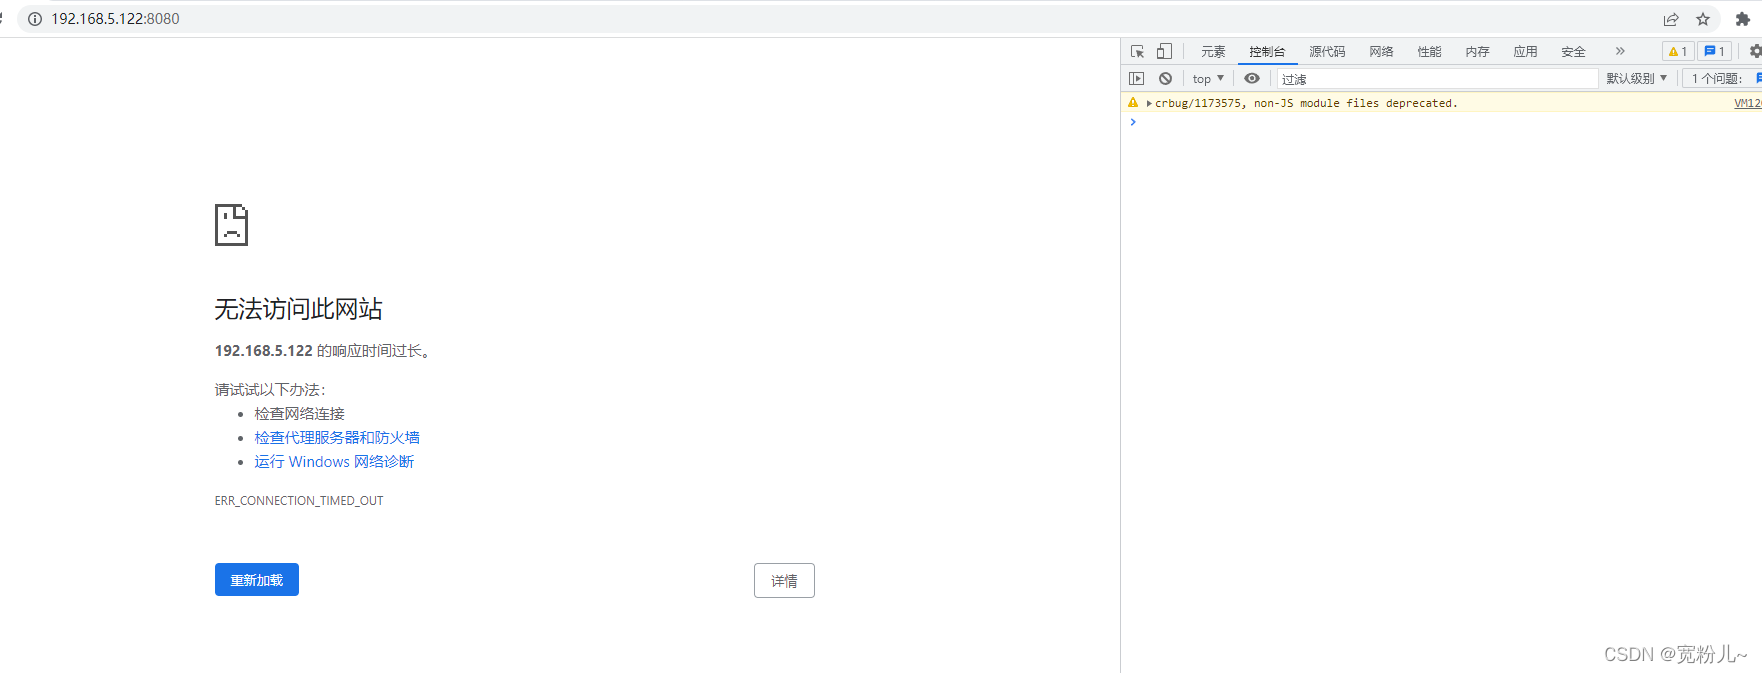Click the warning icon on crbug message

click(1133, 102)
